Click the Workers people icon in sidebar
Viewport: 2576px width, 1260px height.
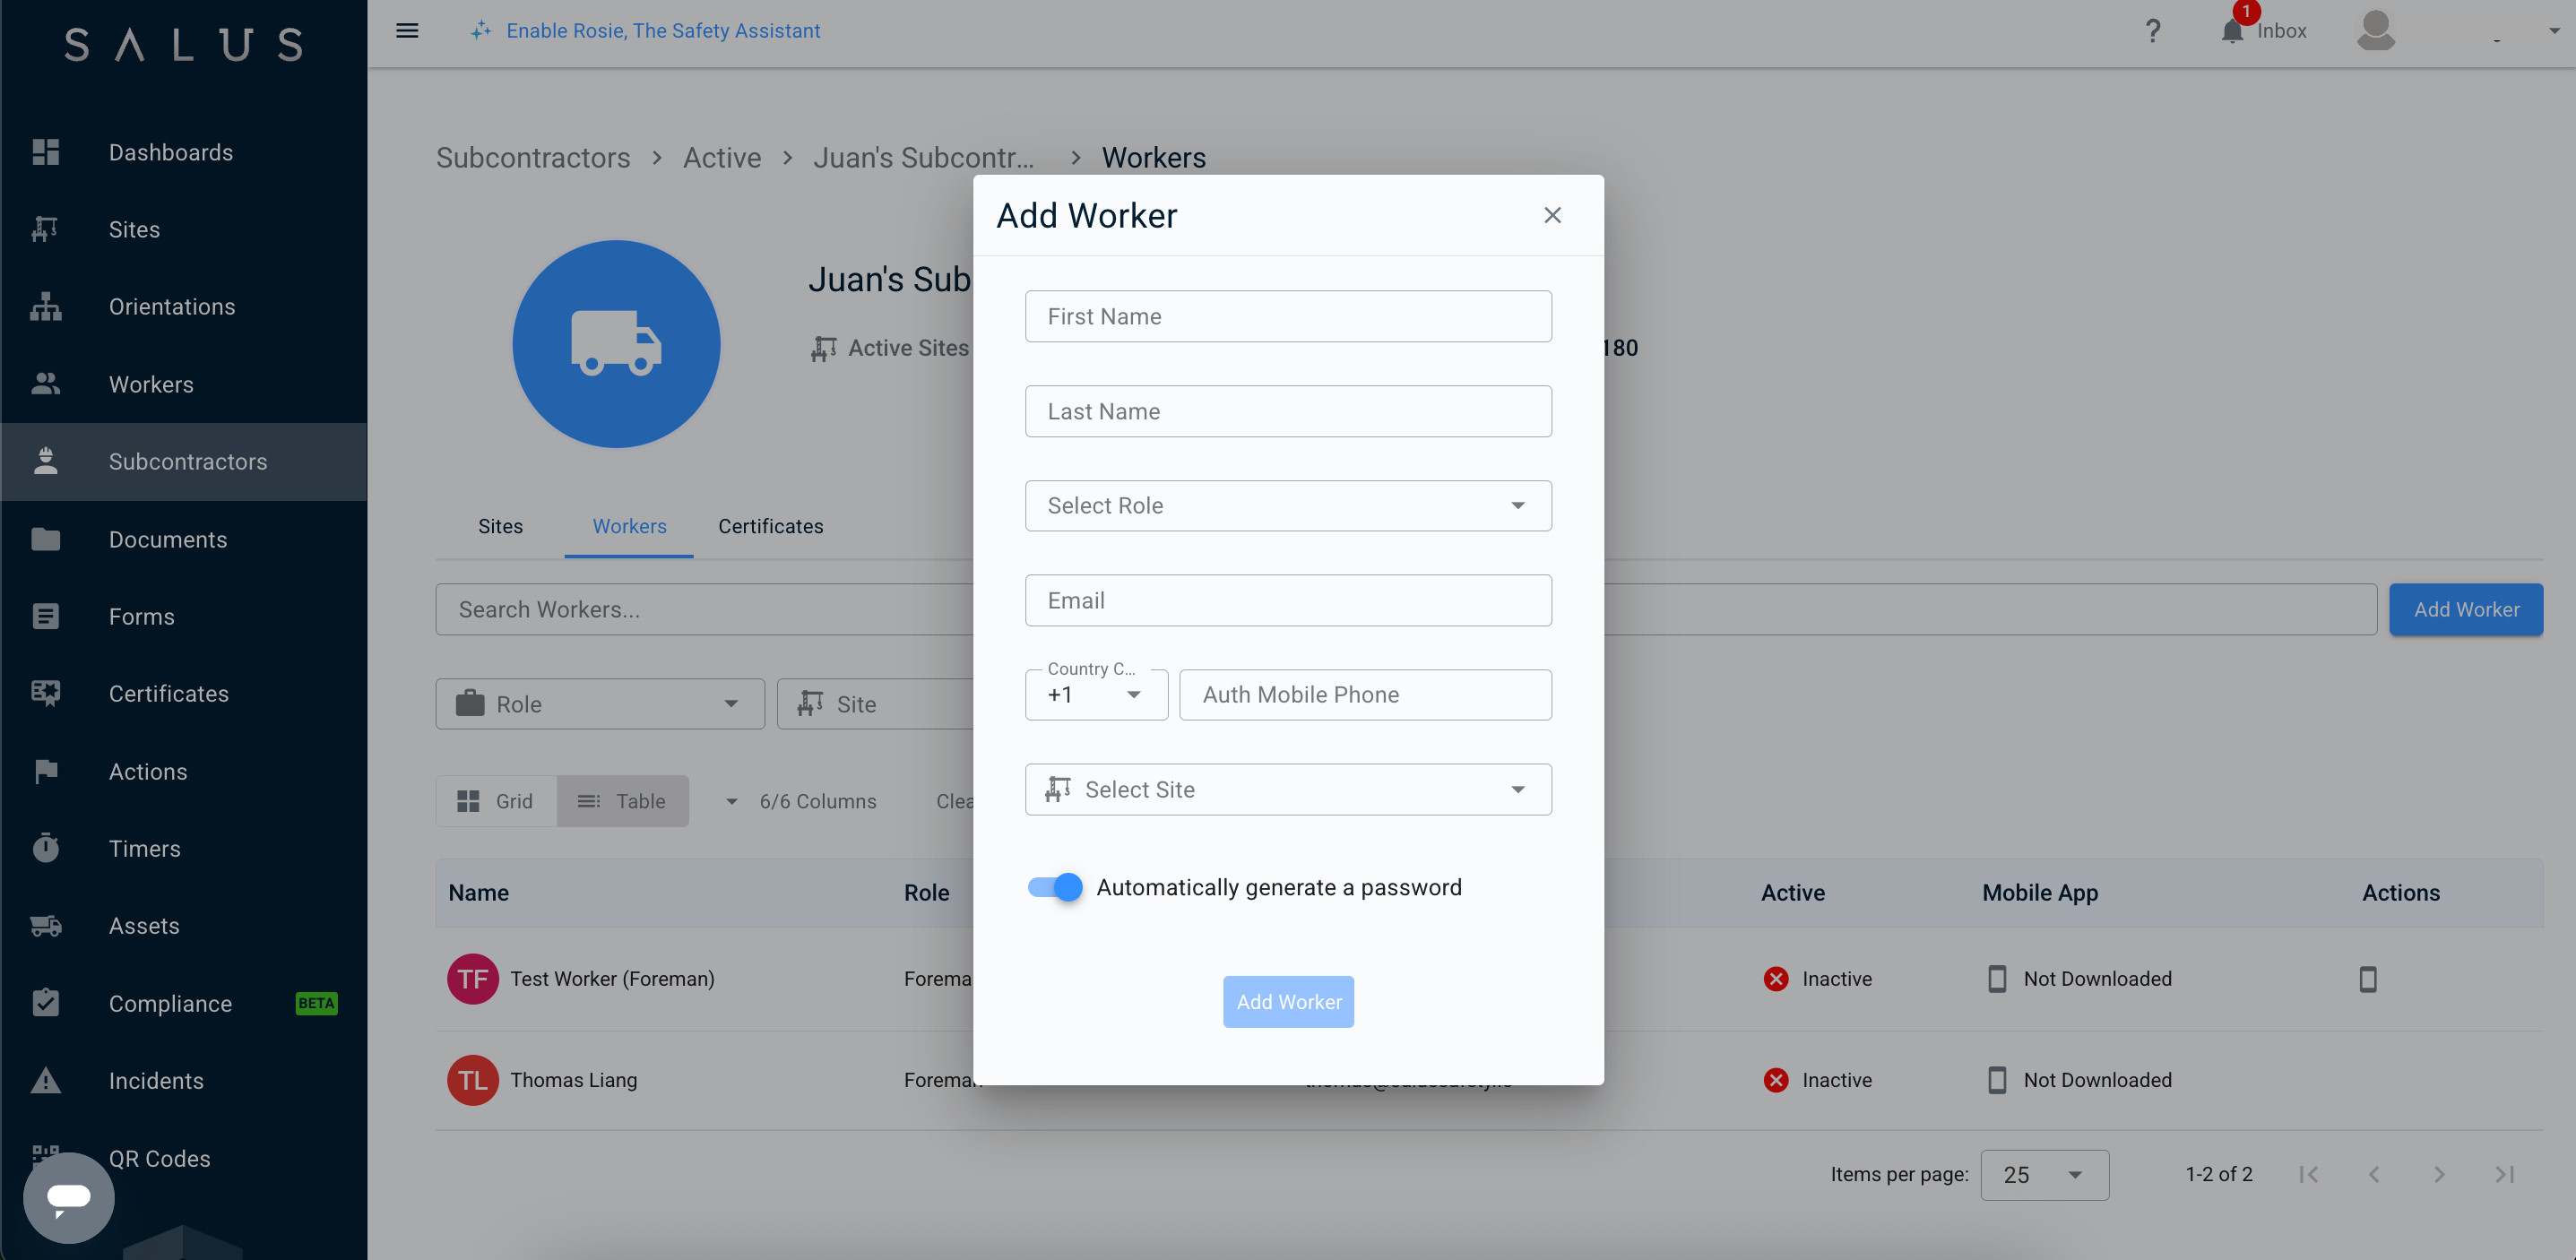pos(45,384)
